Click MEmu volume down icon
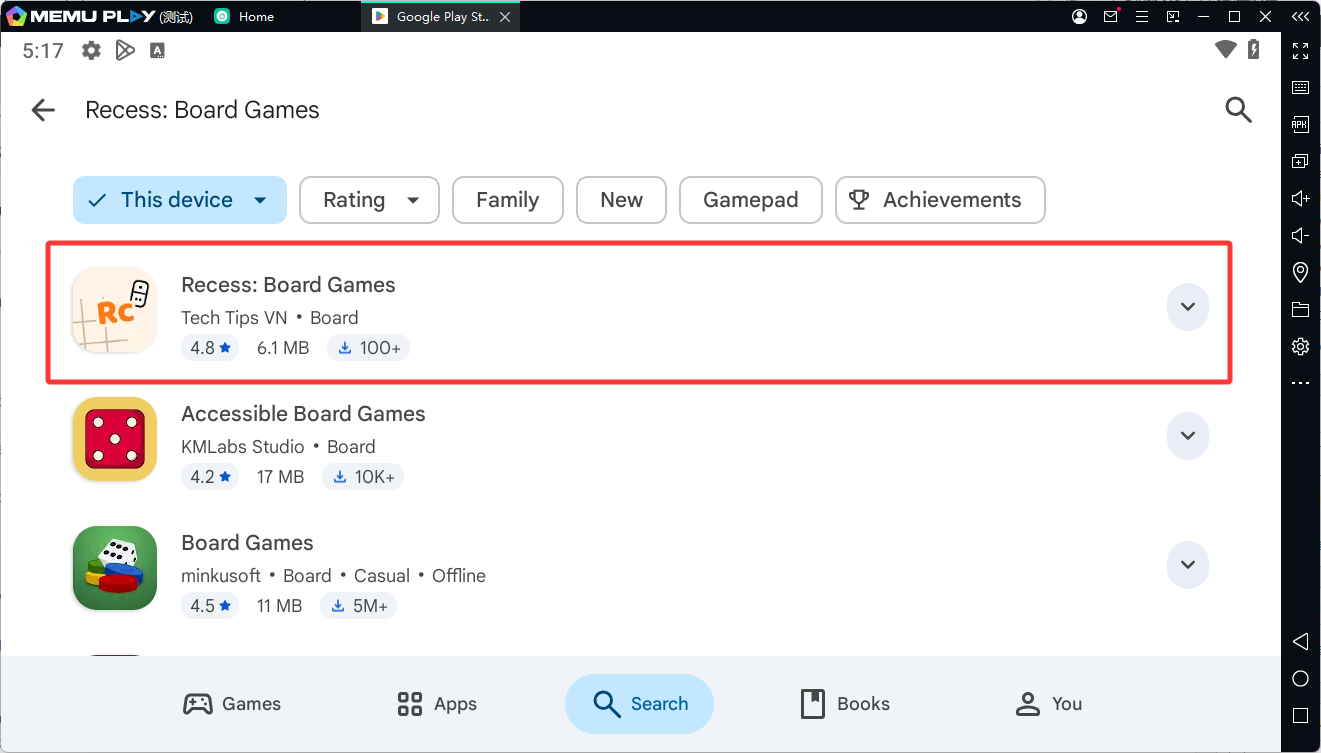The height and width of the screenshot is (753, 1321). [1300, 235]
